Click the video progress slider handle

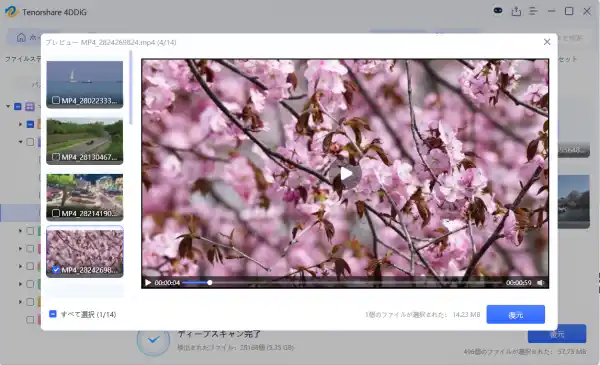[210, 283]
